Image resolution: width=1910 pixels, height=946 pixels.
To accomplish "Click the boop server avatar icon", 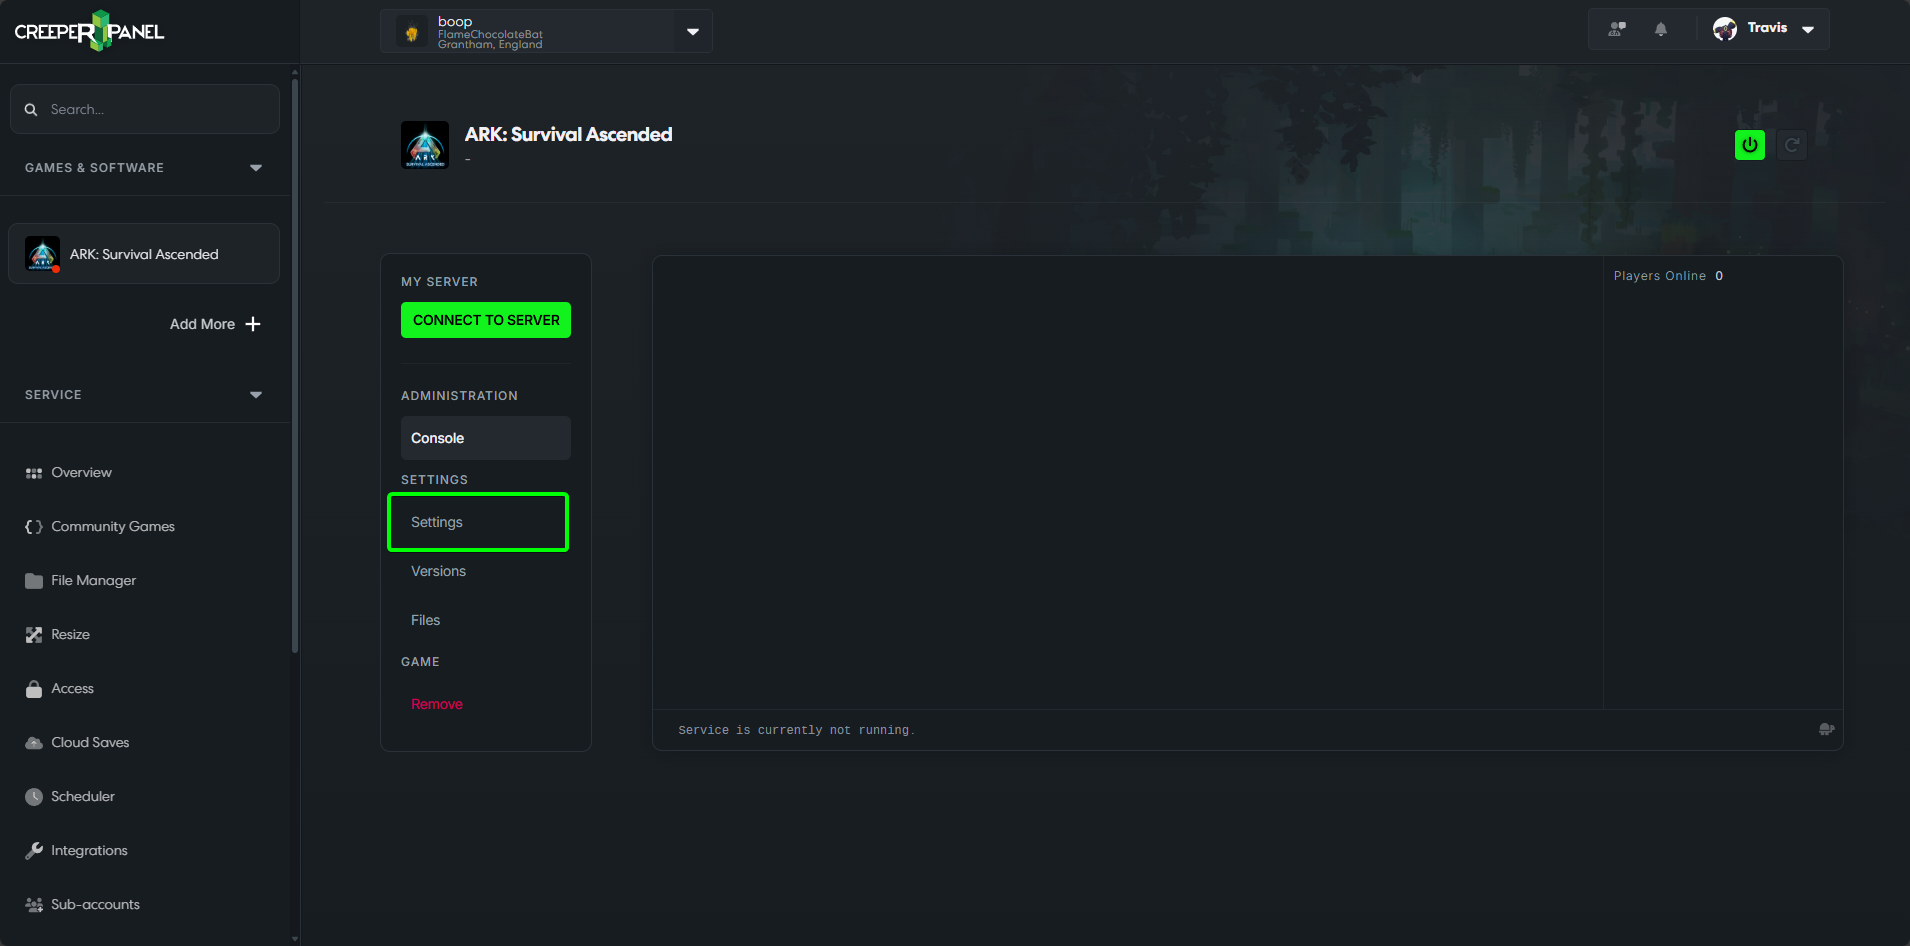I will (x=411, y=32).
